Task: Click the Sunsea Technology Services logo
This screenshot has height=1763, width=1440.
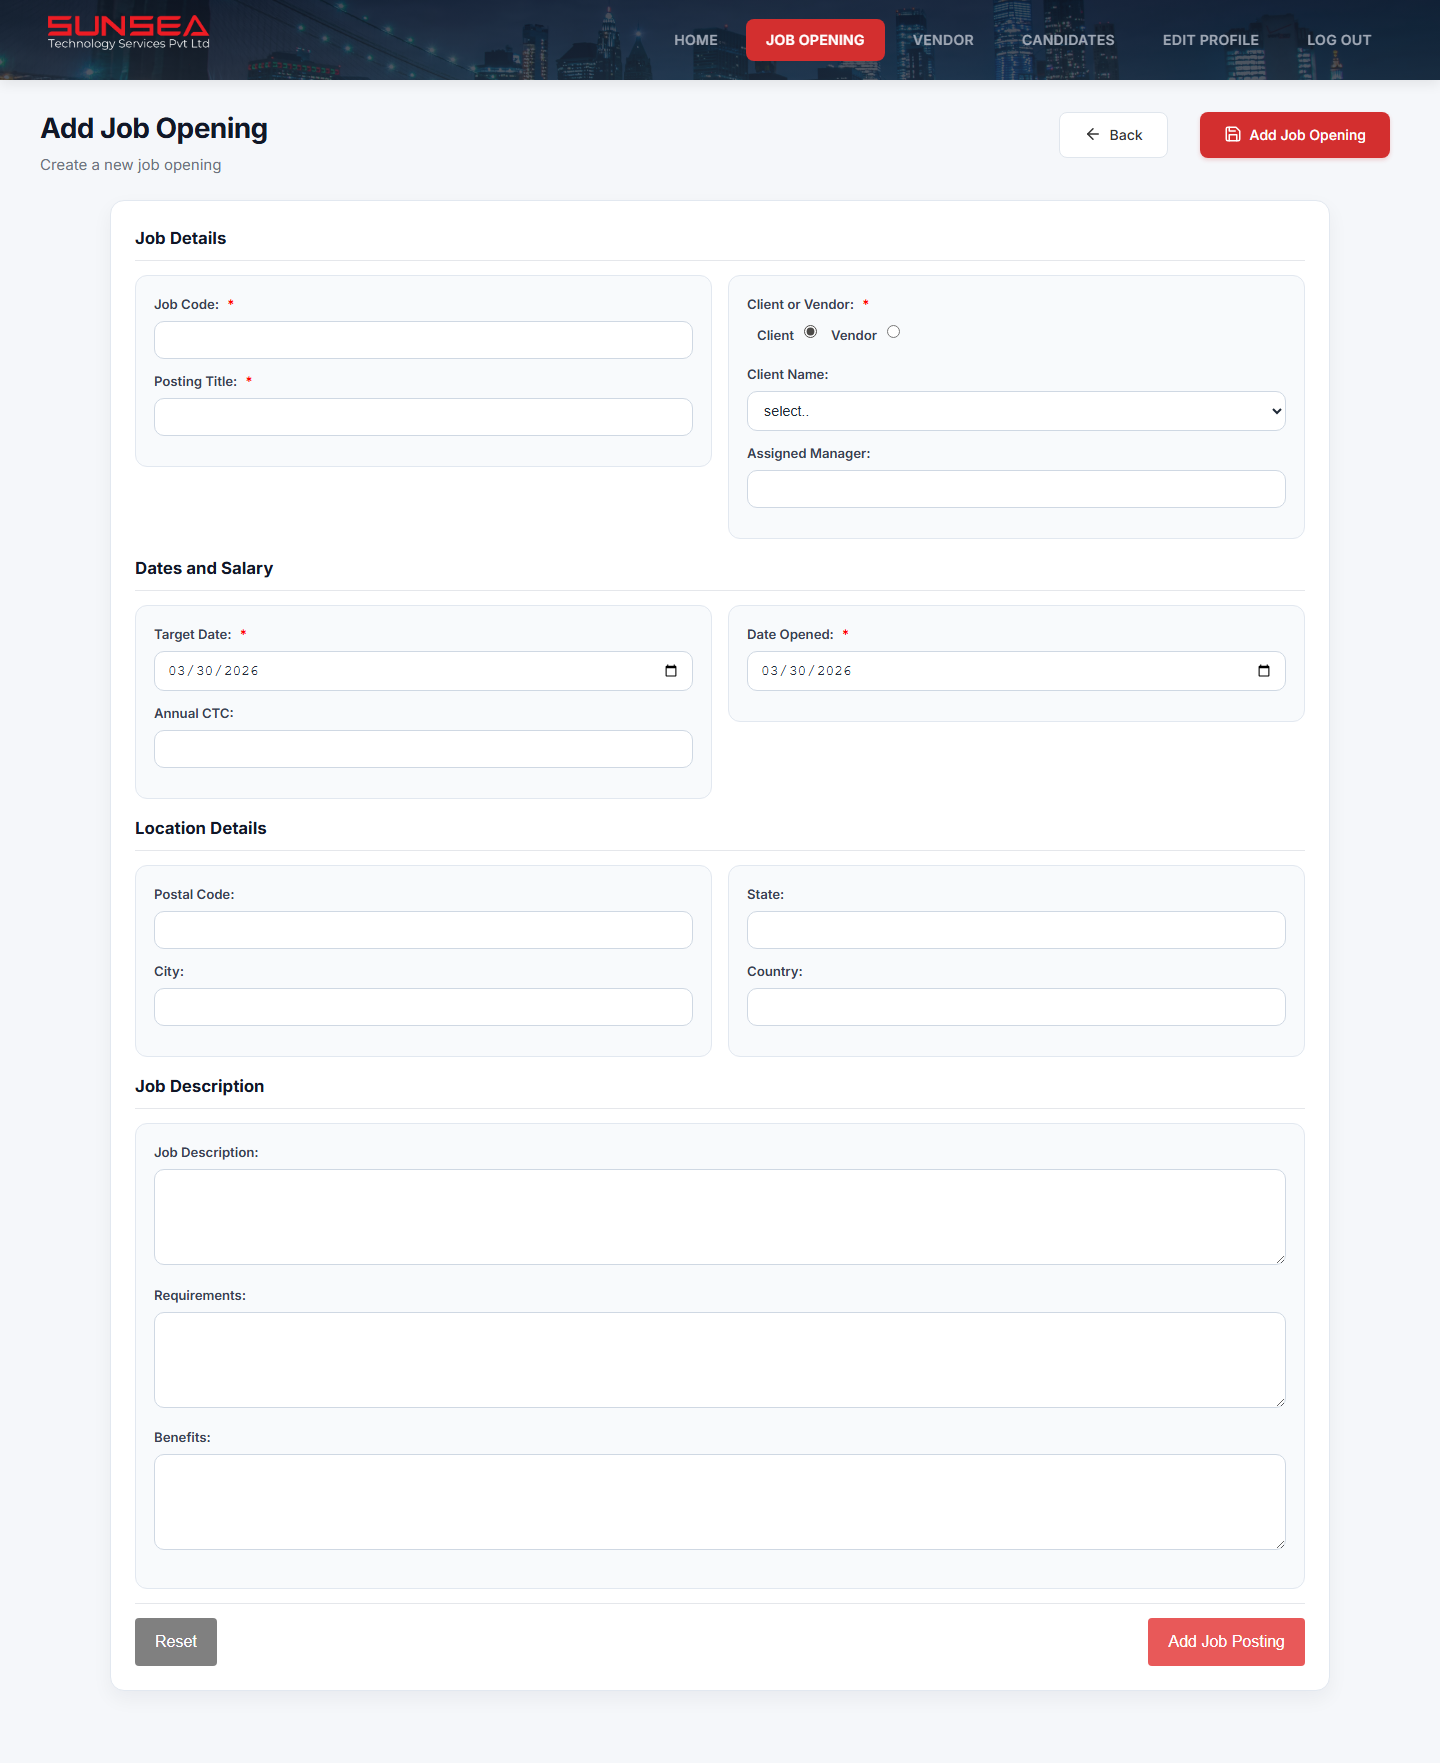Action: (x=128, y=33)
